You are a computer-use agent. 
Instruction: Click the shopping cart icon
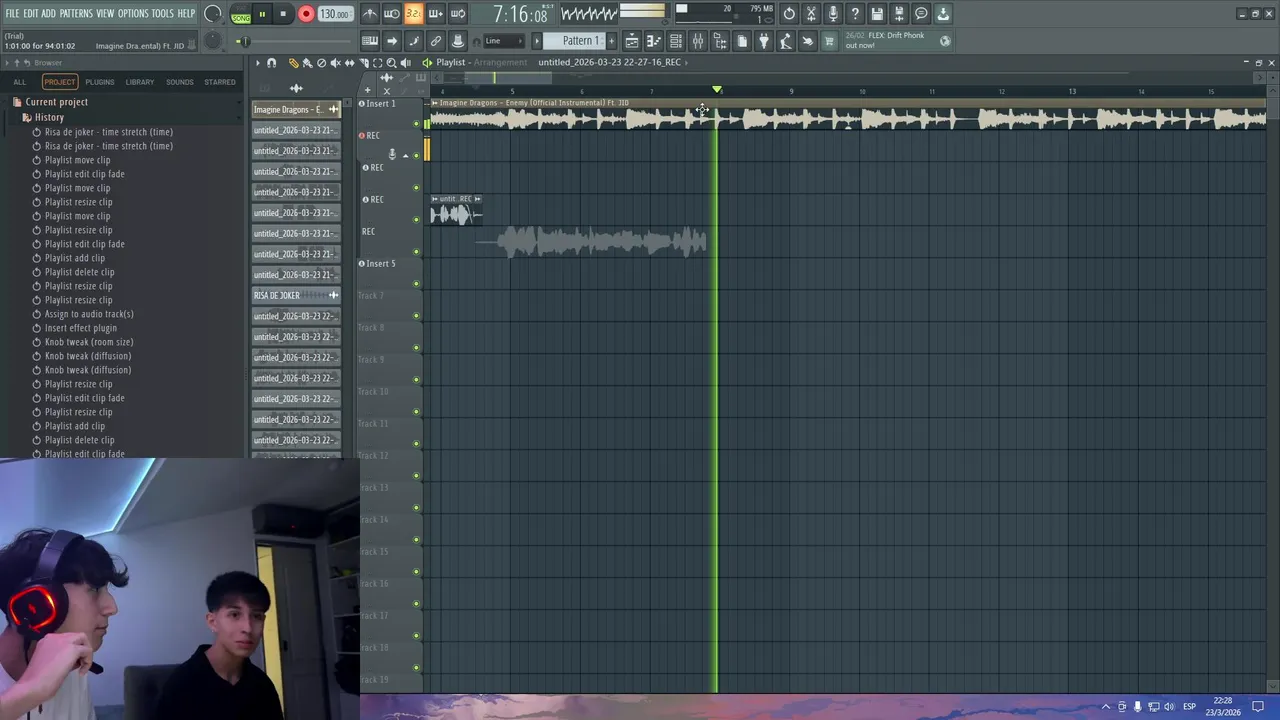tap(829, 41)
